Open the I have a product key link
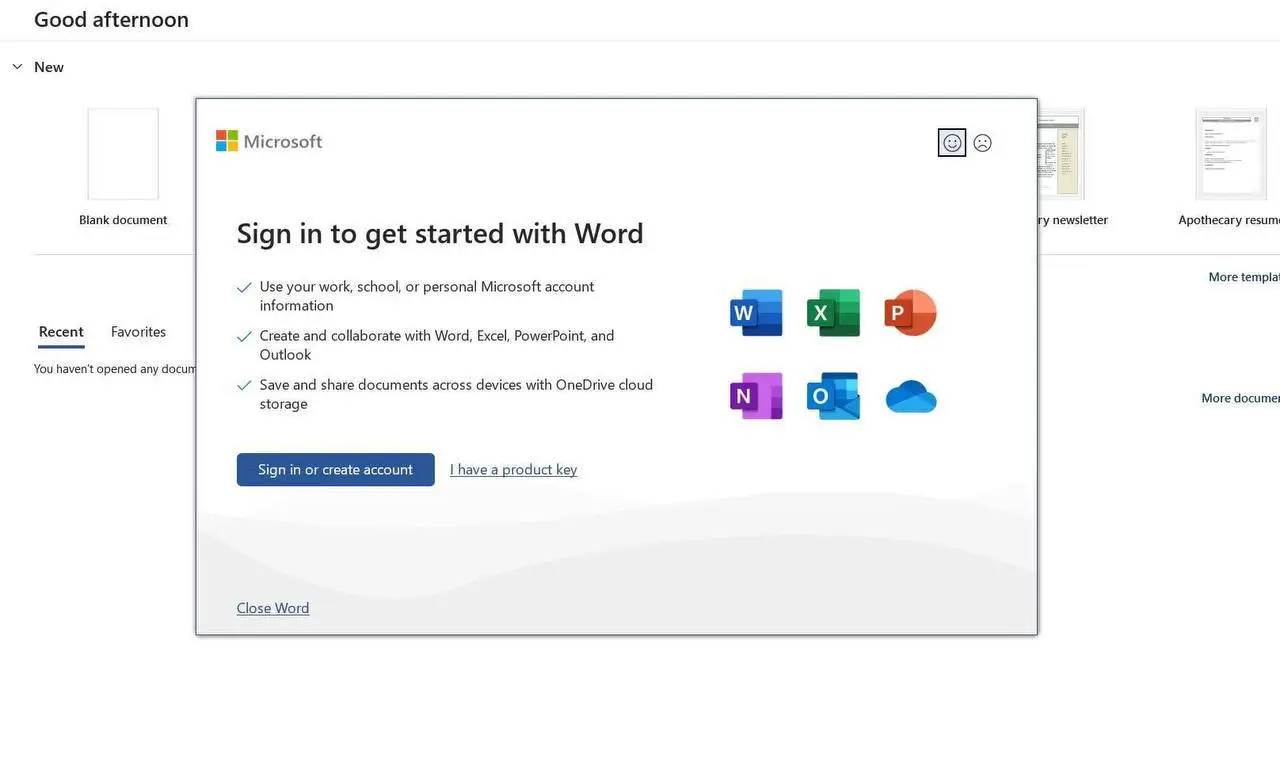 coord(513,470)
